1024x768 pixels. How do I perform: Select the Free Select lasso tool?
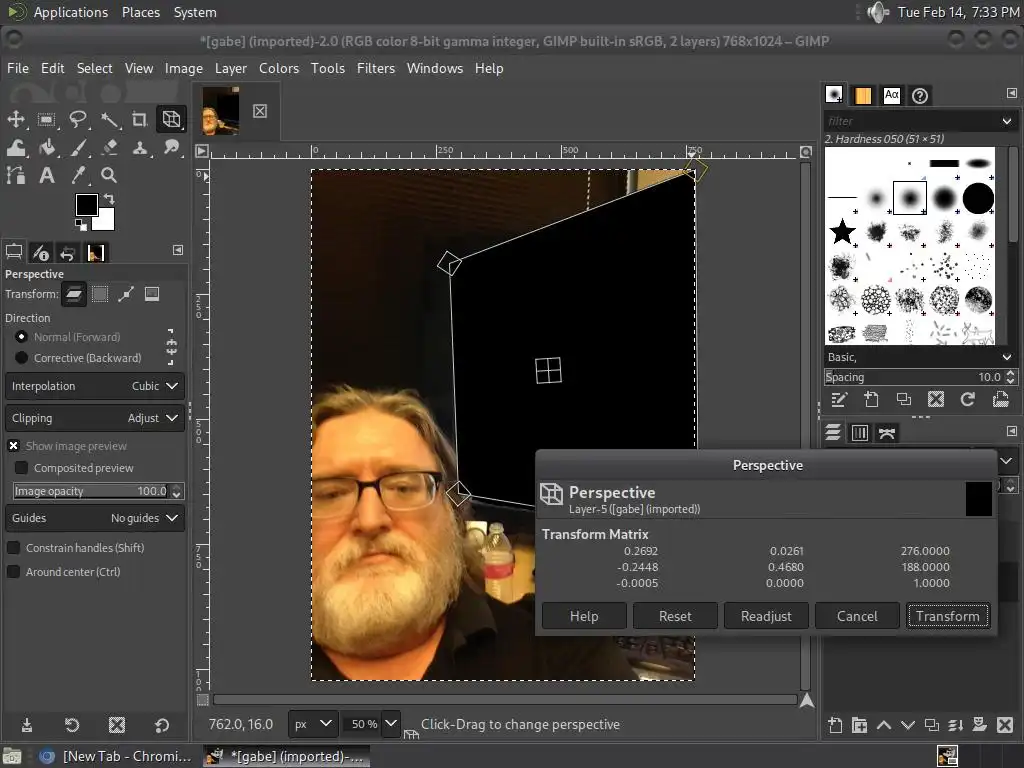pos(78,119)
